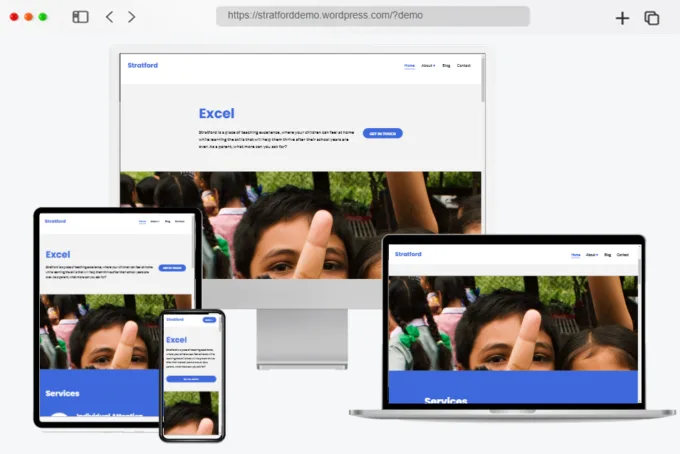Tap the blue button below the text in the phone preview
680x454 pixels.
click(191, 379)
